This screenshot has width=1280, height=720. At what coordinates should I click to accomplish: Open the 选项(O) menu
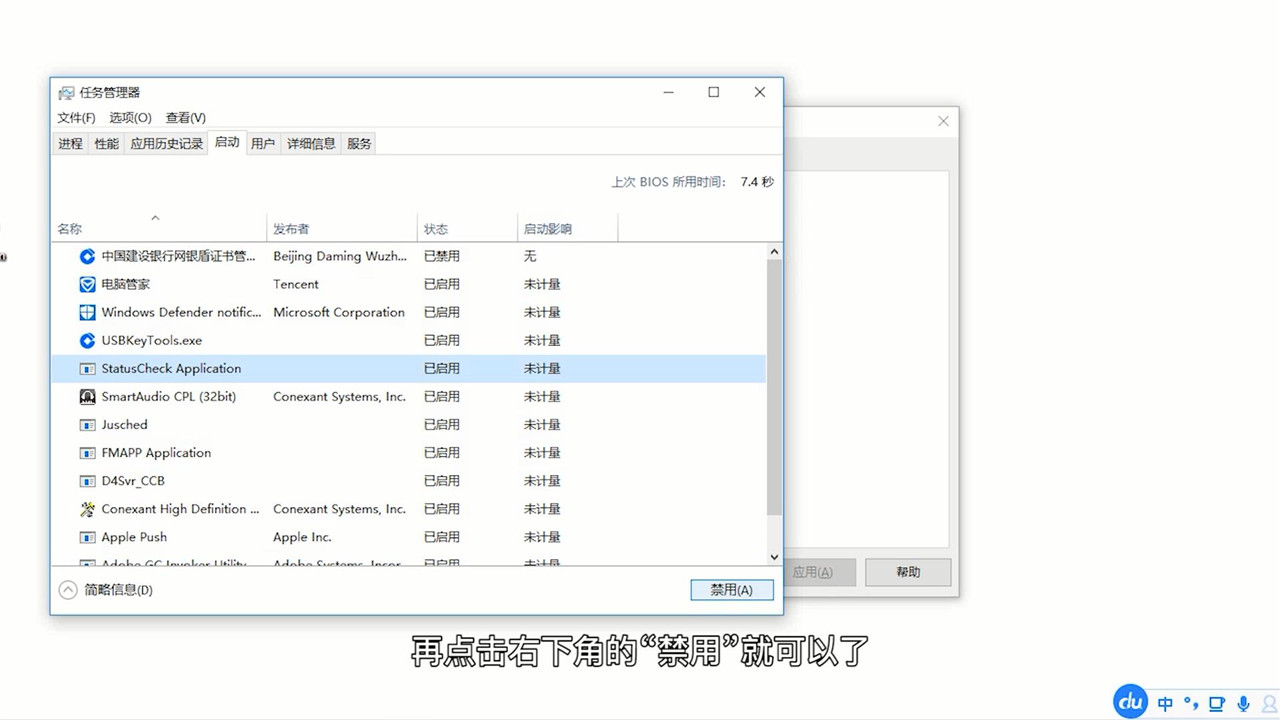[130, 118]
